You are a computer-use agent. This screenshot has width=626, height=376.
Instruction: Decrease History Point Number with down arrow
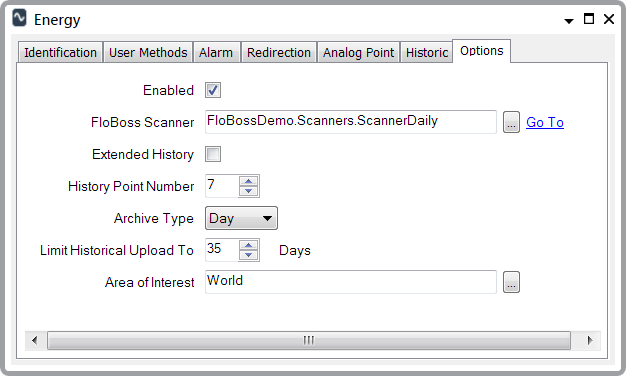(x=249, y=191)
